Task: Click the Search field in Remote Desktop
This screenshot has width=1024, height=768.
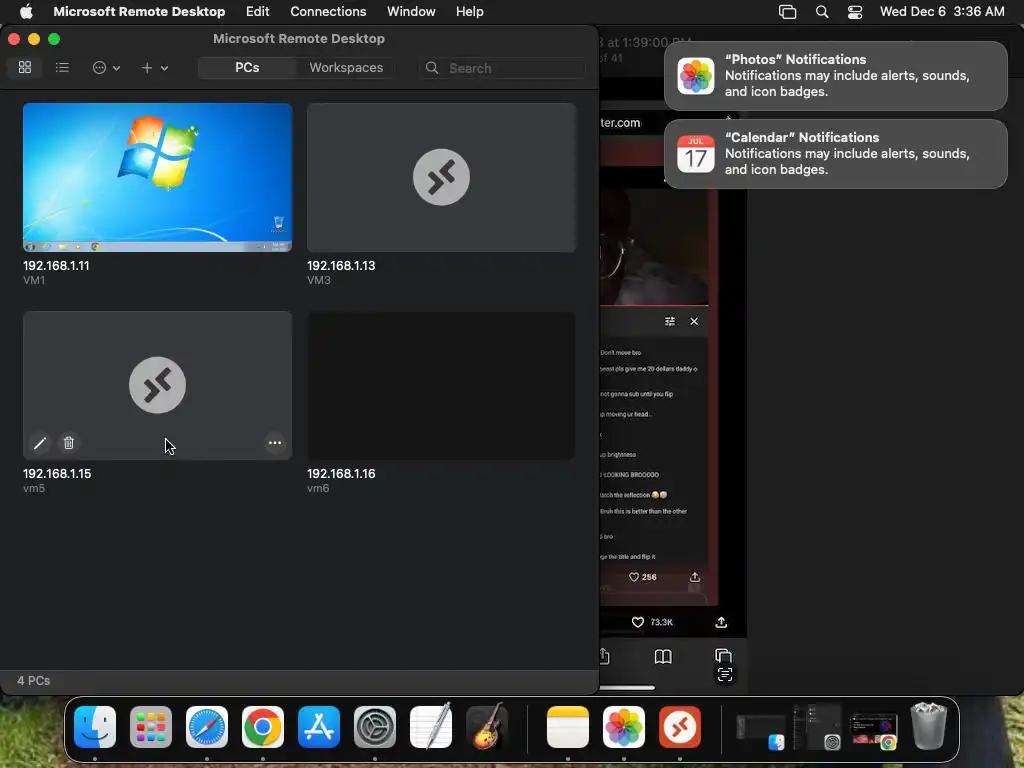Action: pos(502,68)
